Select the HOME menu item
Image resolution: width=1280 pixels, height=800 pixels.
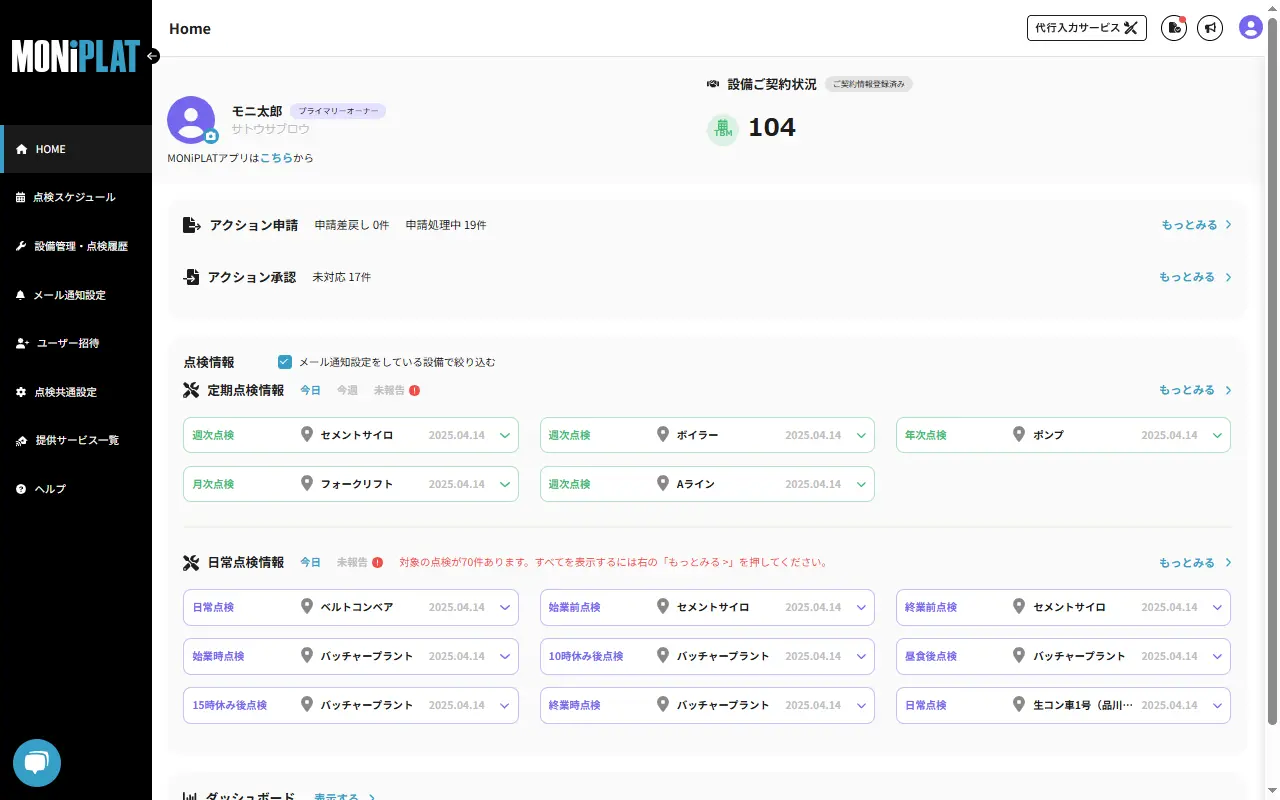pyautogui.click(x=48, y=148)
